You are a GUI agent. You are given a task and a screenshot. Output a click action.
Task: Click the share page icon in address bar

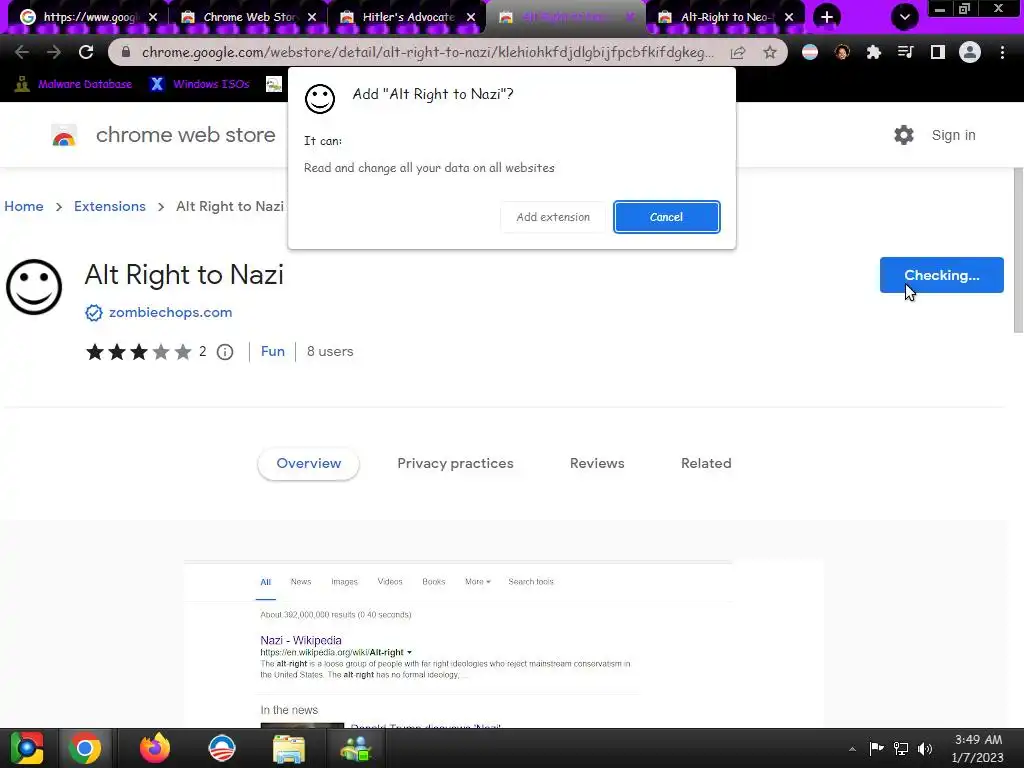pos(738,52)
